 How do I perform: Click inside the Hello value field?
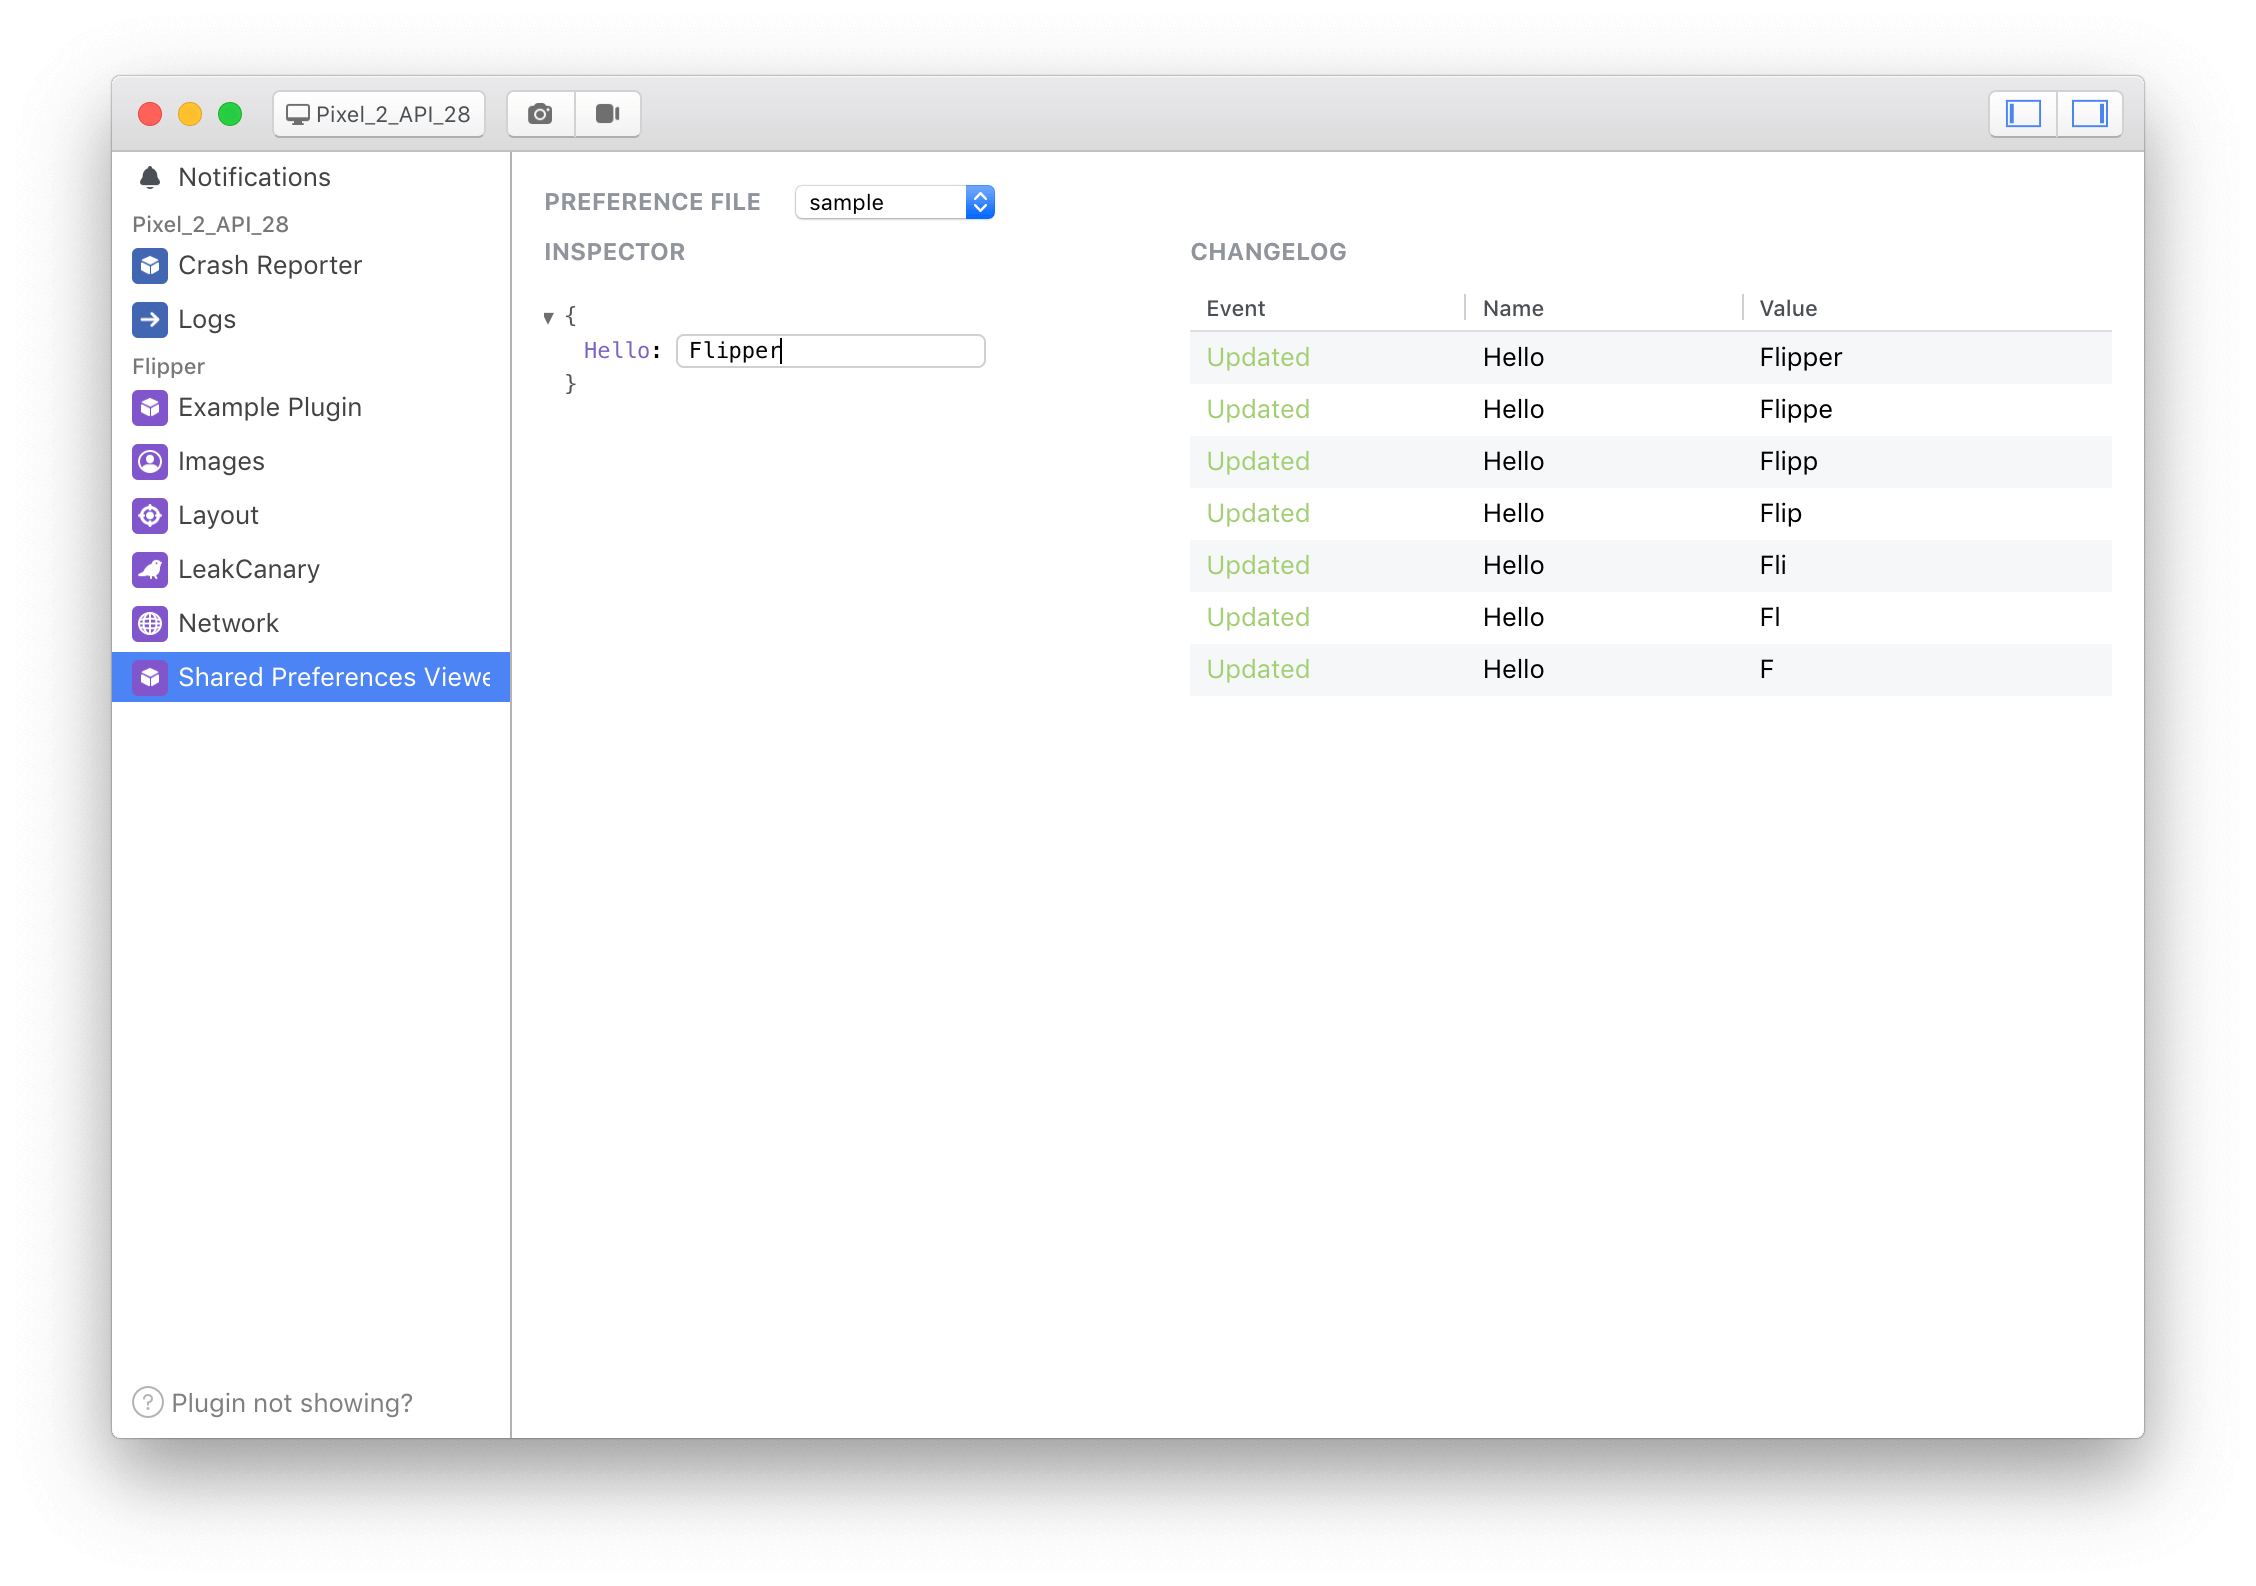(829, 350)
